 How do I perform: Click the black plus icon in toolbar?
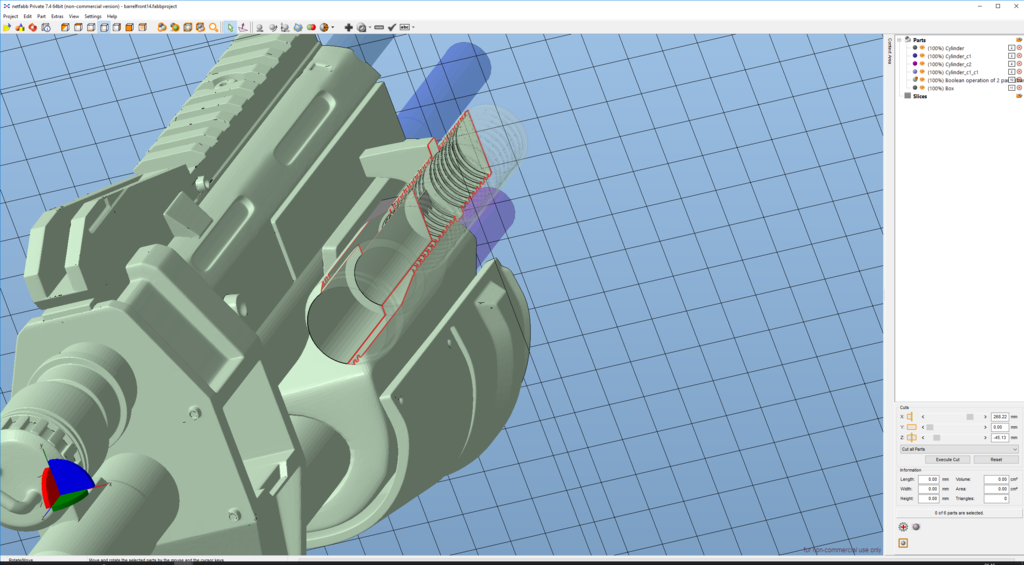(x=349, y=27)
